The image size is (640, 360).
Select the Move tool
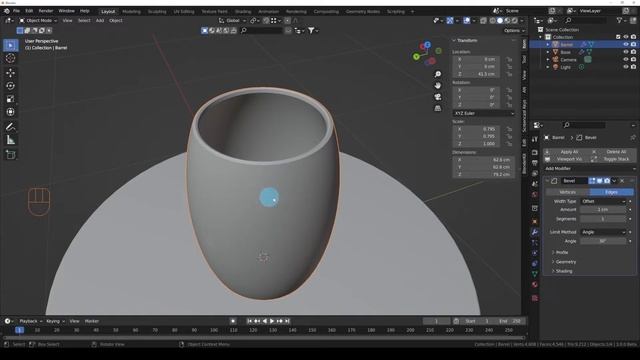point(11,73)
